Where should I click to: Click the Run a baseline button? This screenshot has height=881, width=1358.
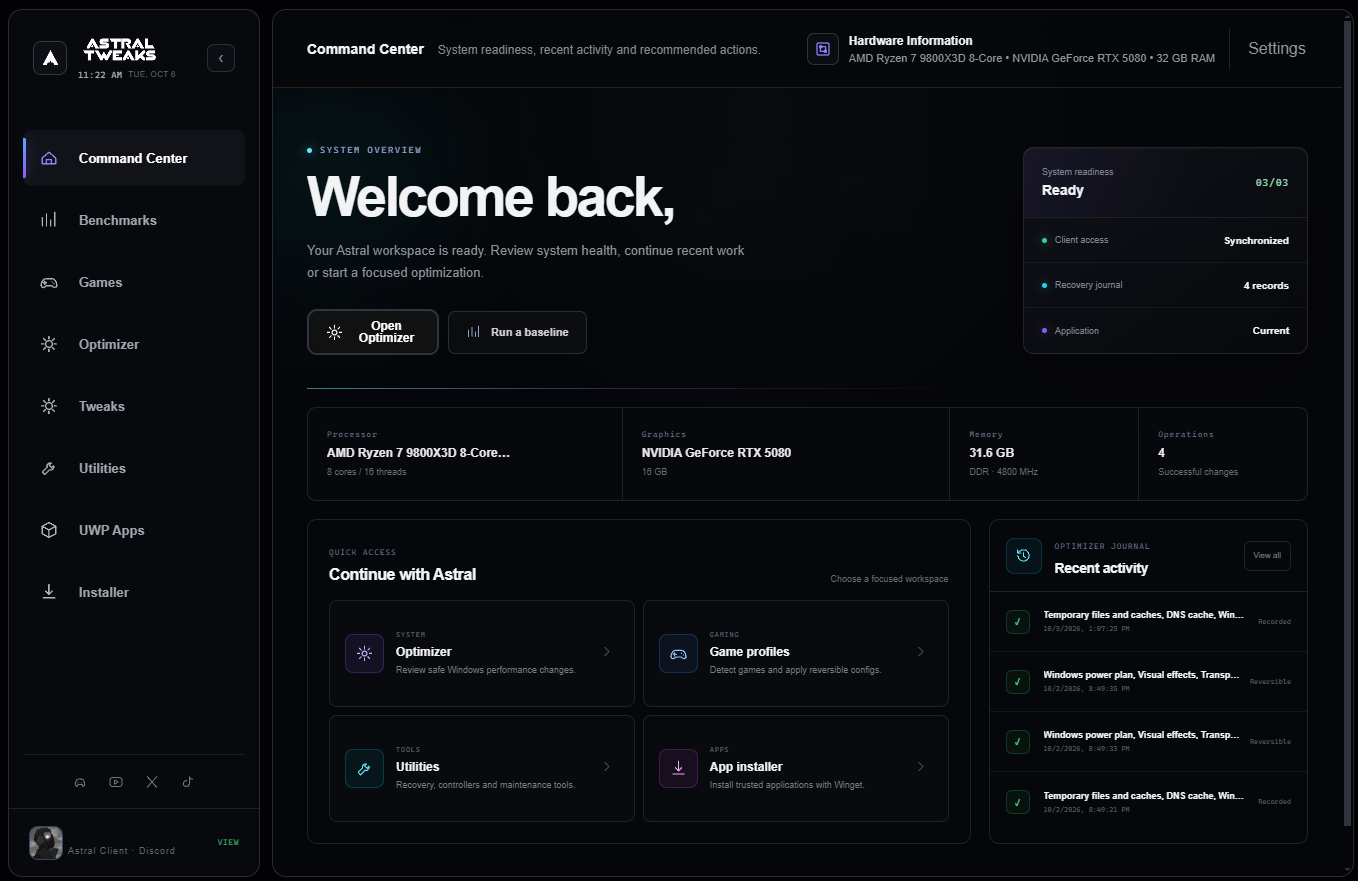(x=517, y=332)
